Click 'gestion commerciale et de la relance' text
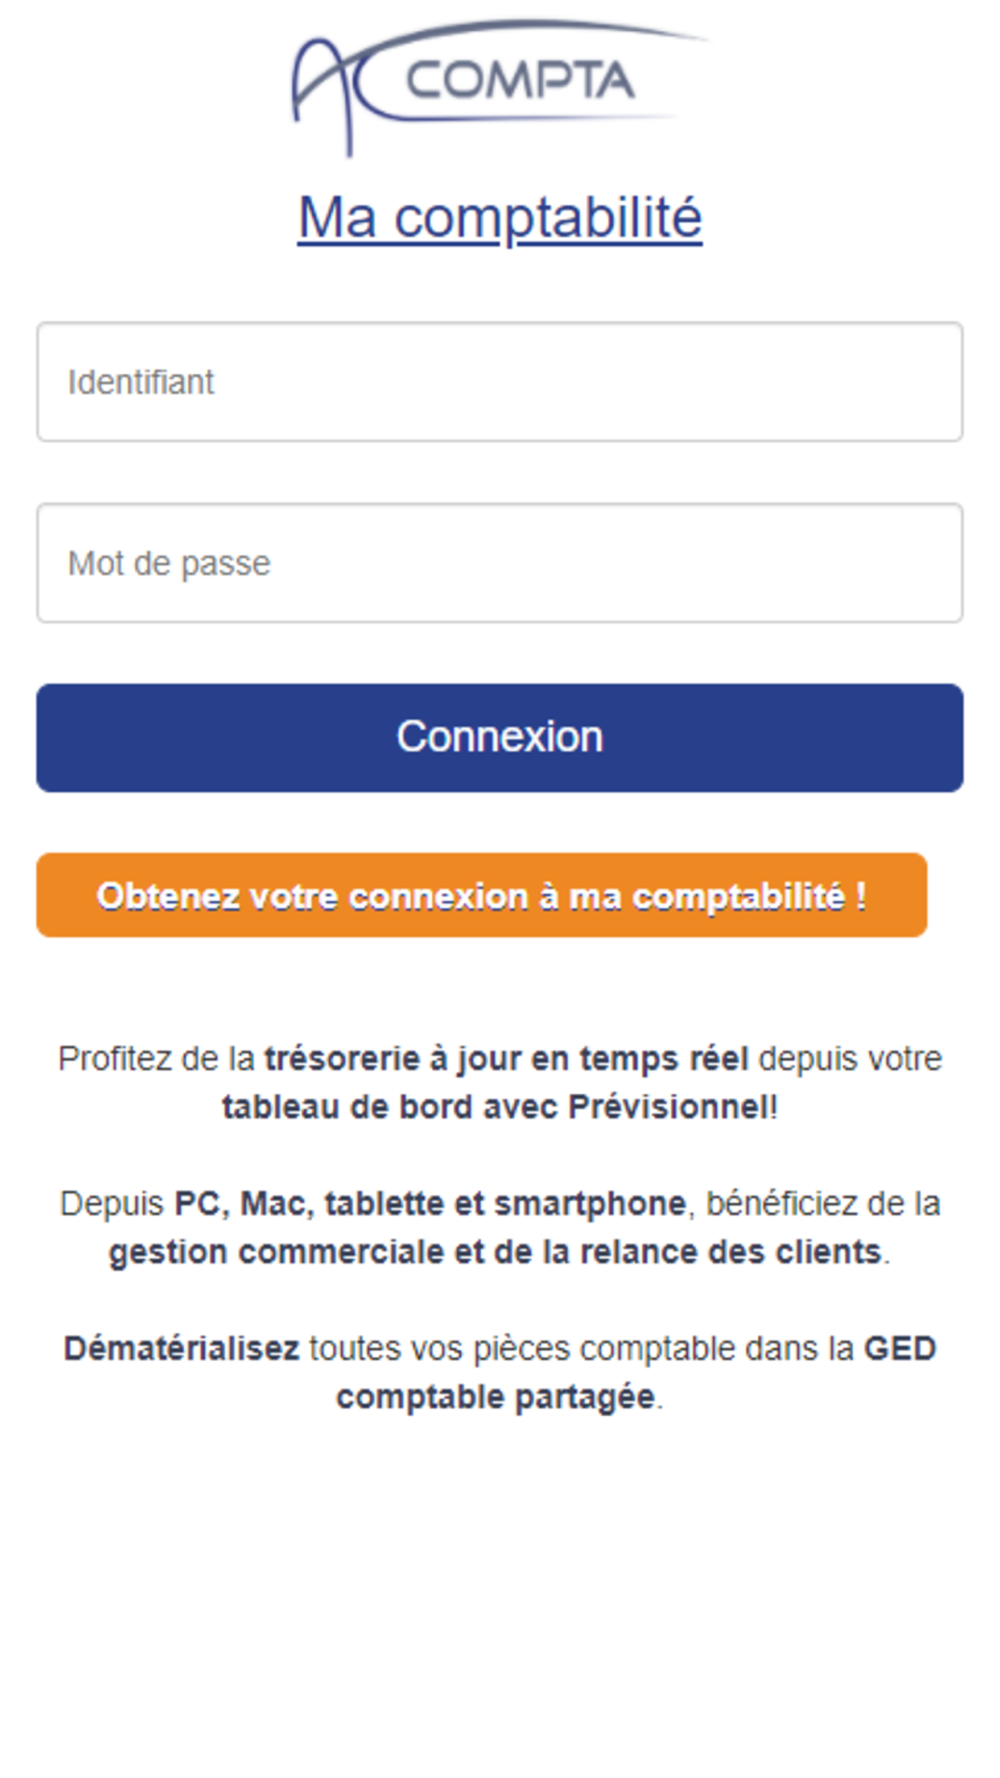1000x1778 pixels. pos(495,1252)
